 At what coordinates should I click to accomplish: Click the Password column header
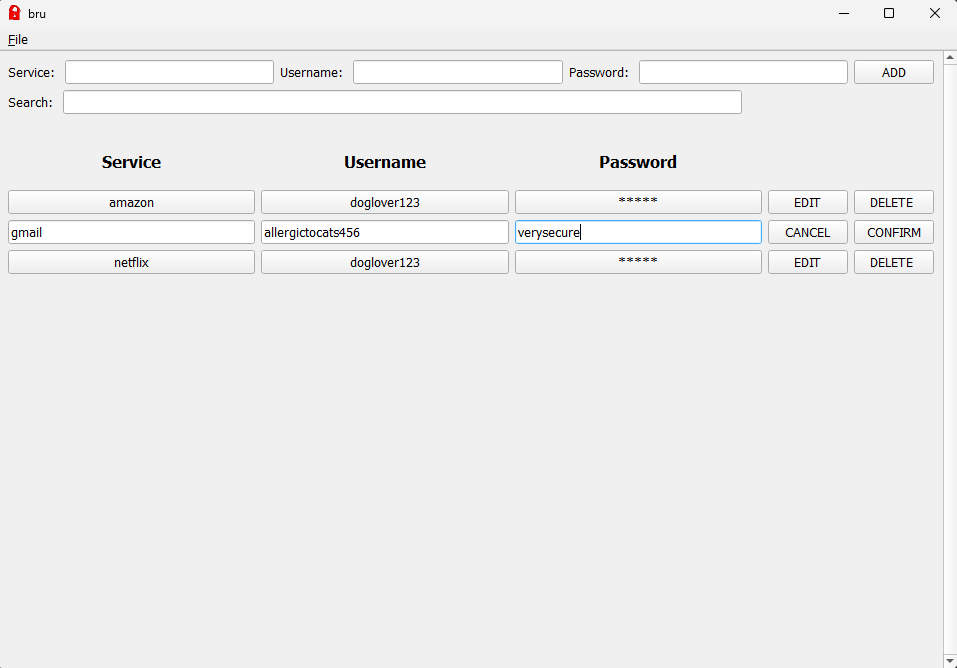(x=638, y=162)
